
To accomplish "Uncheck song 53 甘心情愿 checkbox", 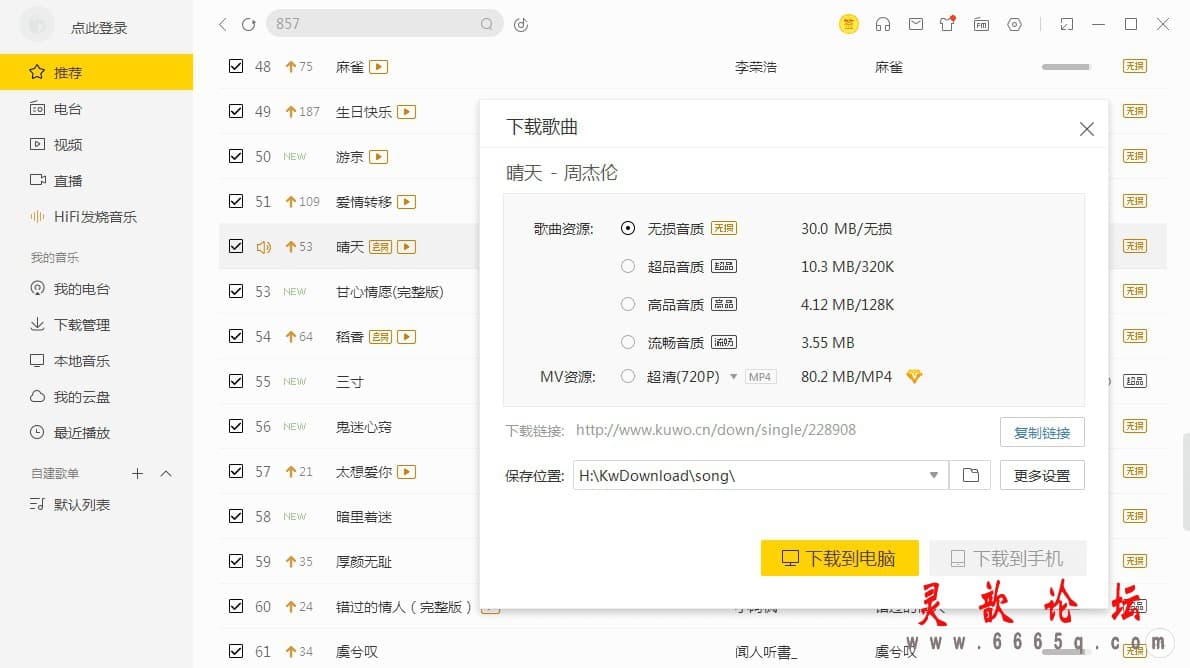I will click(x=236, y=291).
